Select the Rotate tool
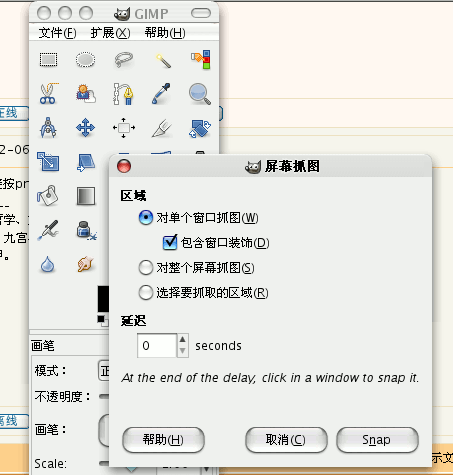This screenshot has width=453, height=475. pyautogui.click(x=200, y=128)
